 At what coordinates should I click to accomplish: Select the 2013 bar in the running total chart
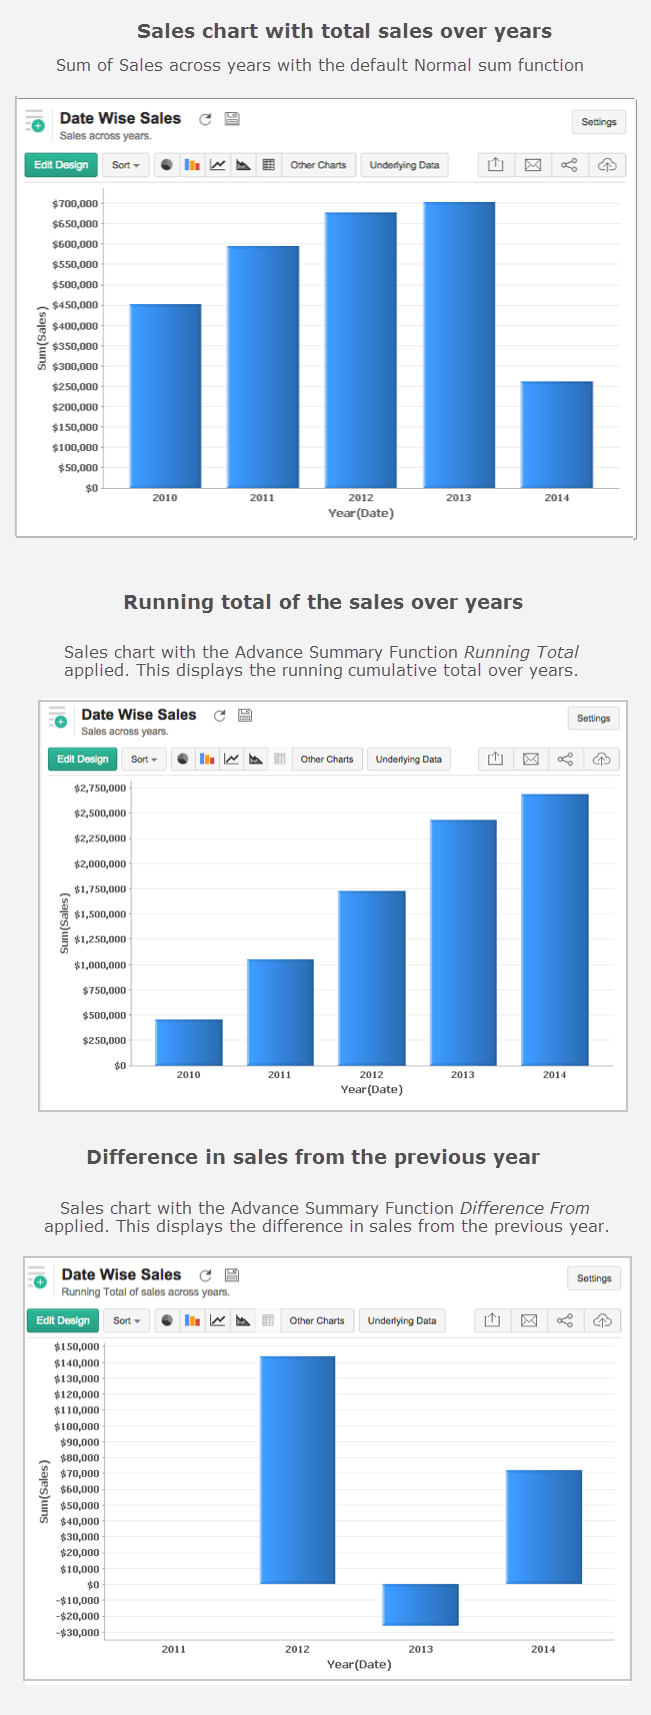pyautogui.click(x=462, y=940)
